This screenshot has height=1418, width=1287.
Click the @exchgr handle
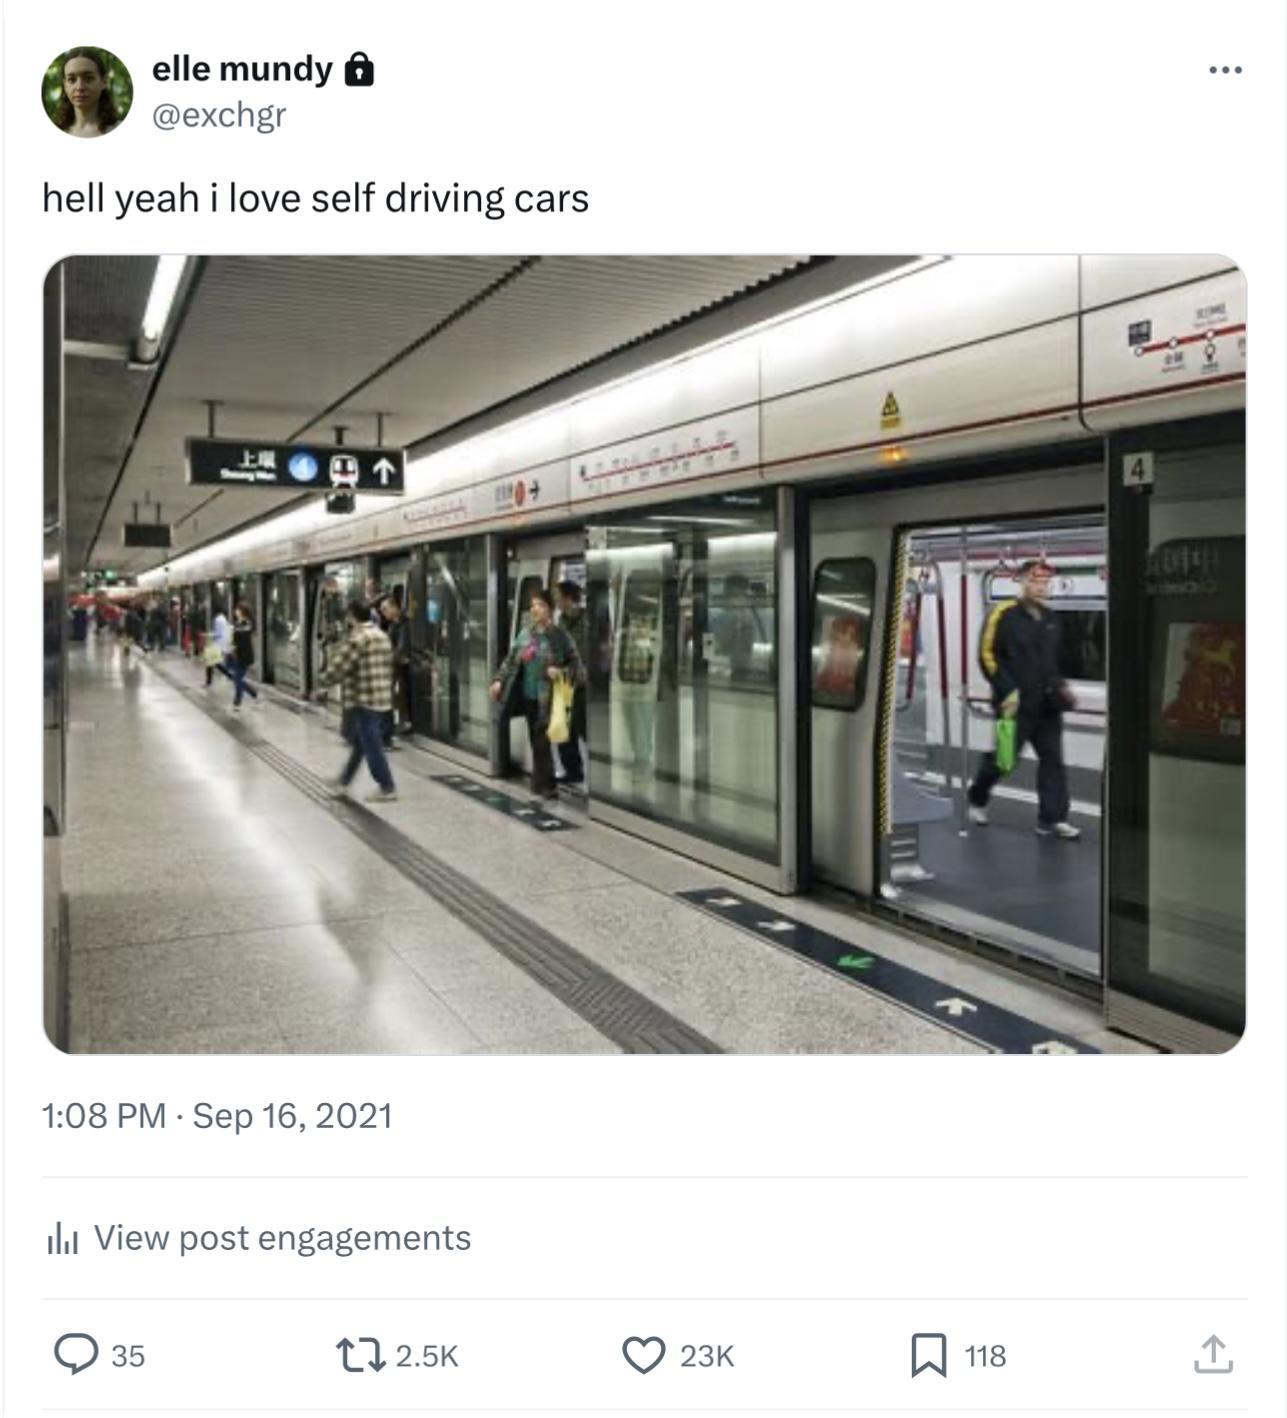tap(218, 115)
